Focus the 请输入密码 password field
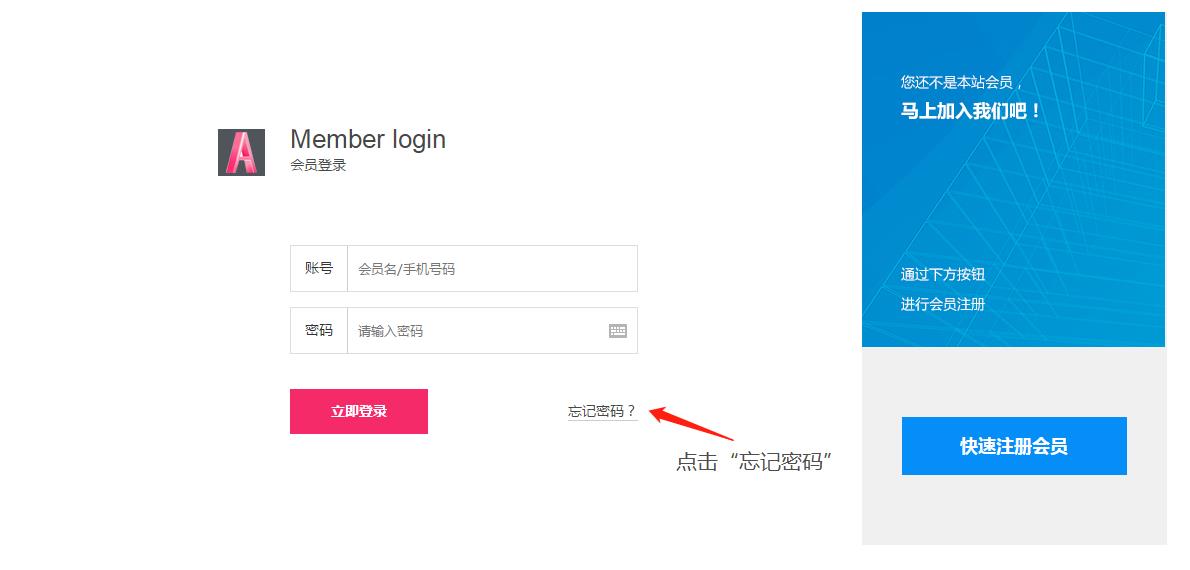Viewport: 1190px width, 570px height. (x=493, y=331)
